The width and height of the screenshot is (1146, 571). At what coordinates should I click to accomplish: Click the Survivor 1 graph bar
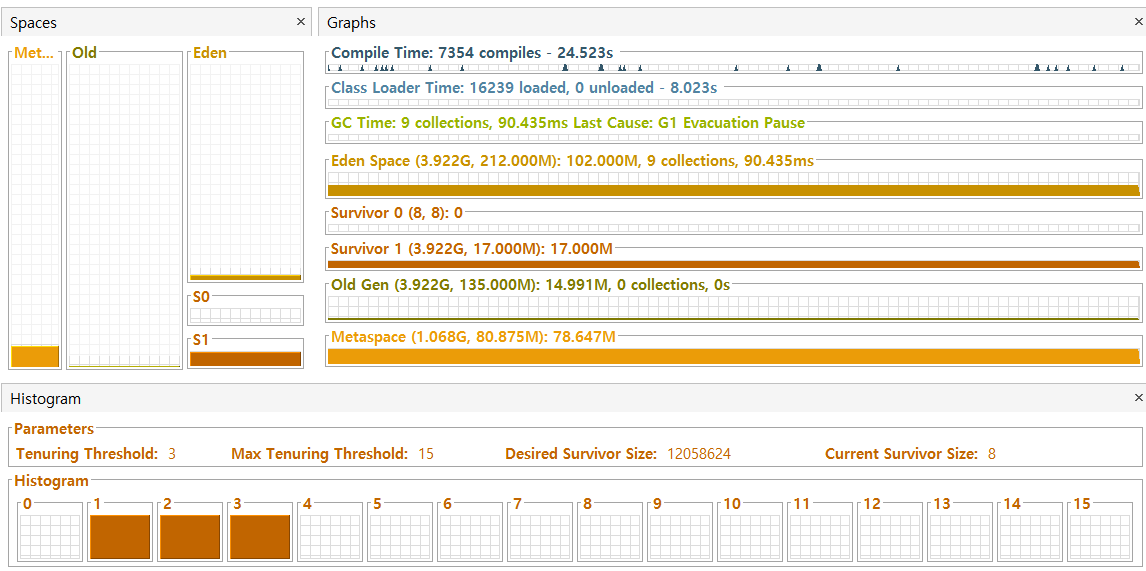coord(733,264)
